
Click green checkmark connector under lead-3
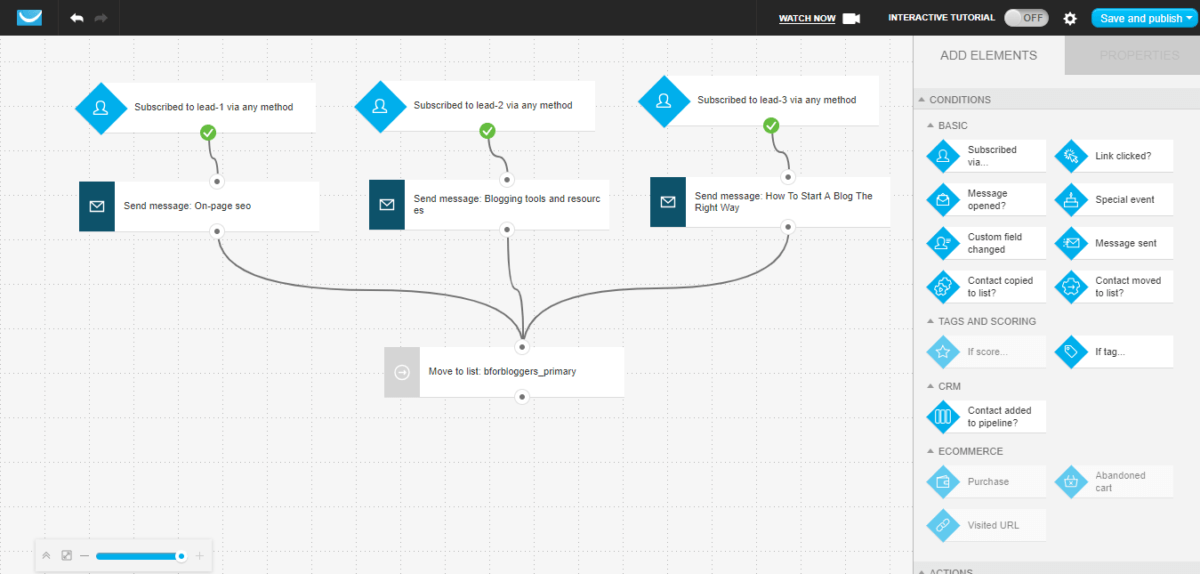tap(771, 126)
